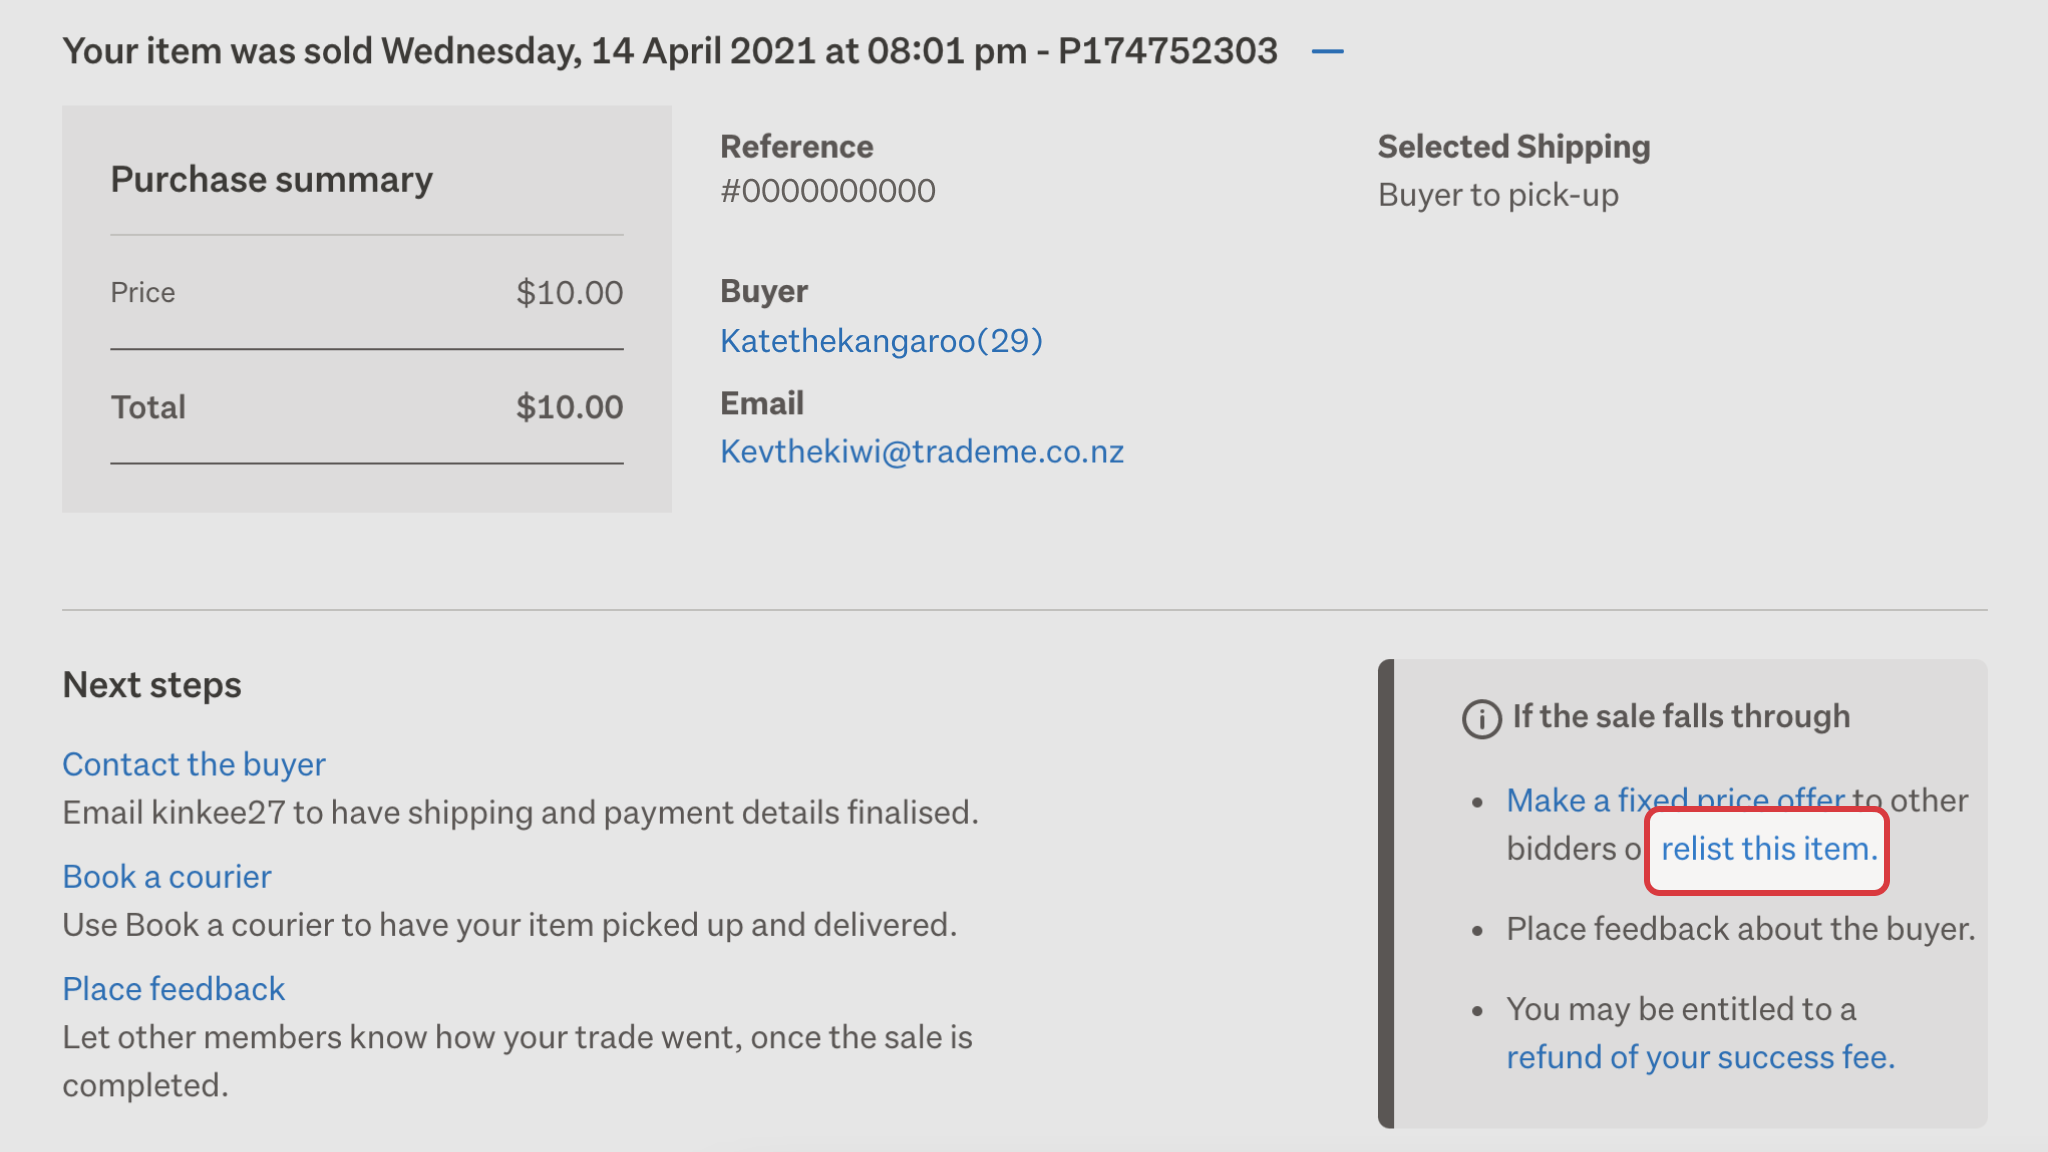Click Buyer to pick-up shipping text

(x=1498, y=195)
